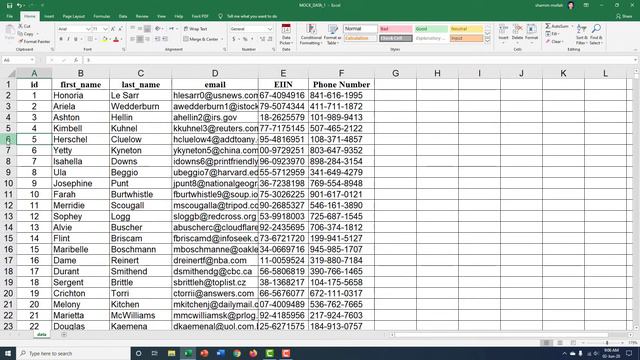
Task: Switch to the Formulas tab
Action: 102,16
